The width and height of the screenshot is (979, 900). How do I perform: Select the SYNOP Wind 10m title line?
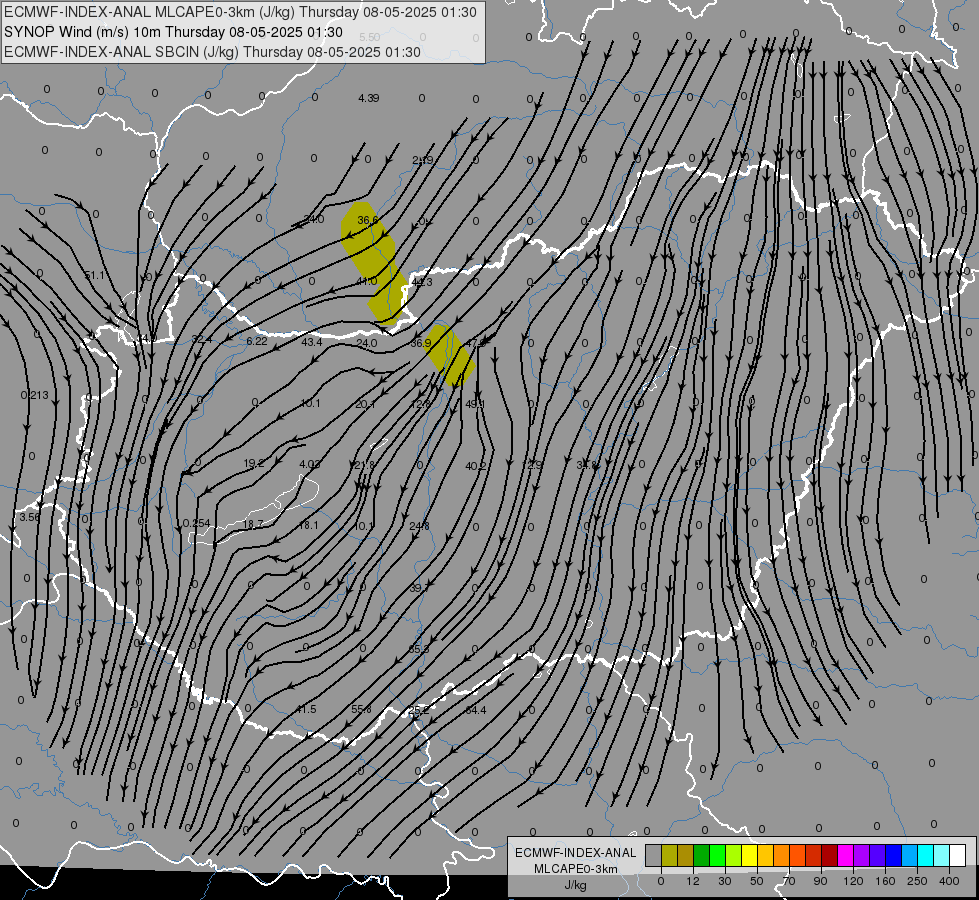point(173,32)
